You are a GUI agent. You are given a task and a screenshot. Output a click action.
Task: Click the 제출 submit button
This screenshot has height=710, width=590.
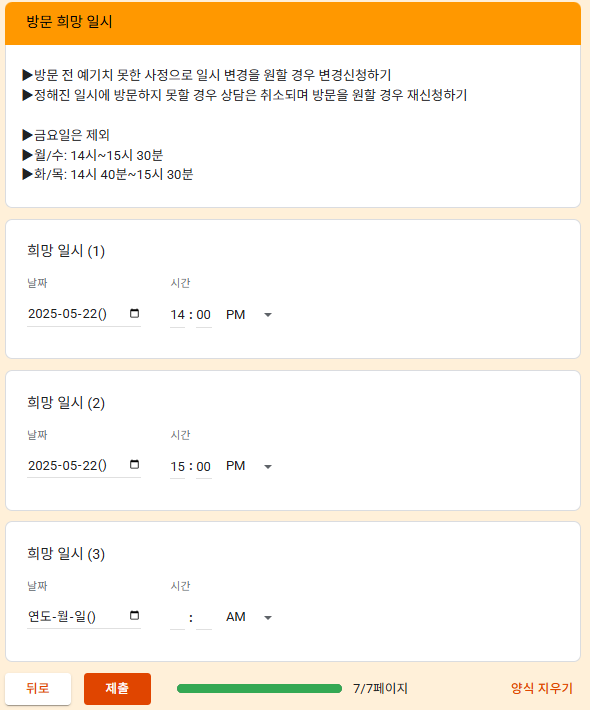(x=117, y=688)
